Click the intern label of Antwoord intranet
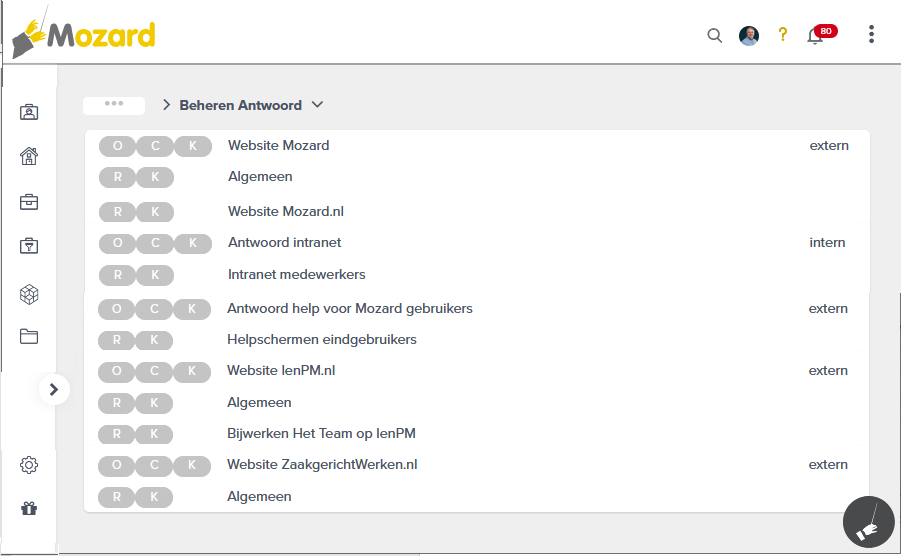 click(827, 242)
